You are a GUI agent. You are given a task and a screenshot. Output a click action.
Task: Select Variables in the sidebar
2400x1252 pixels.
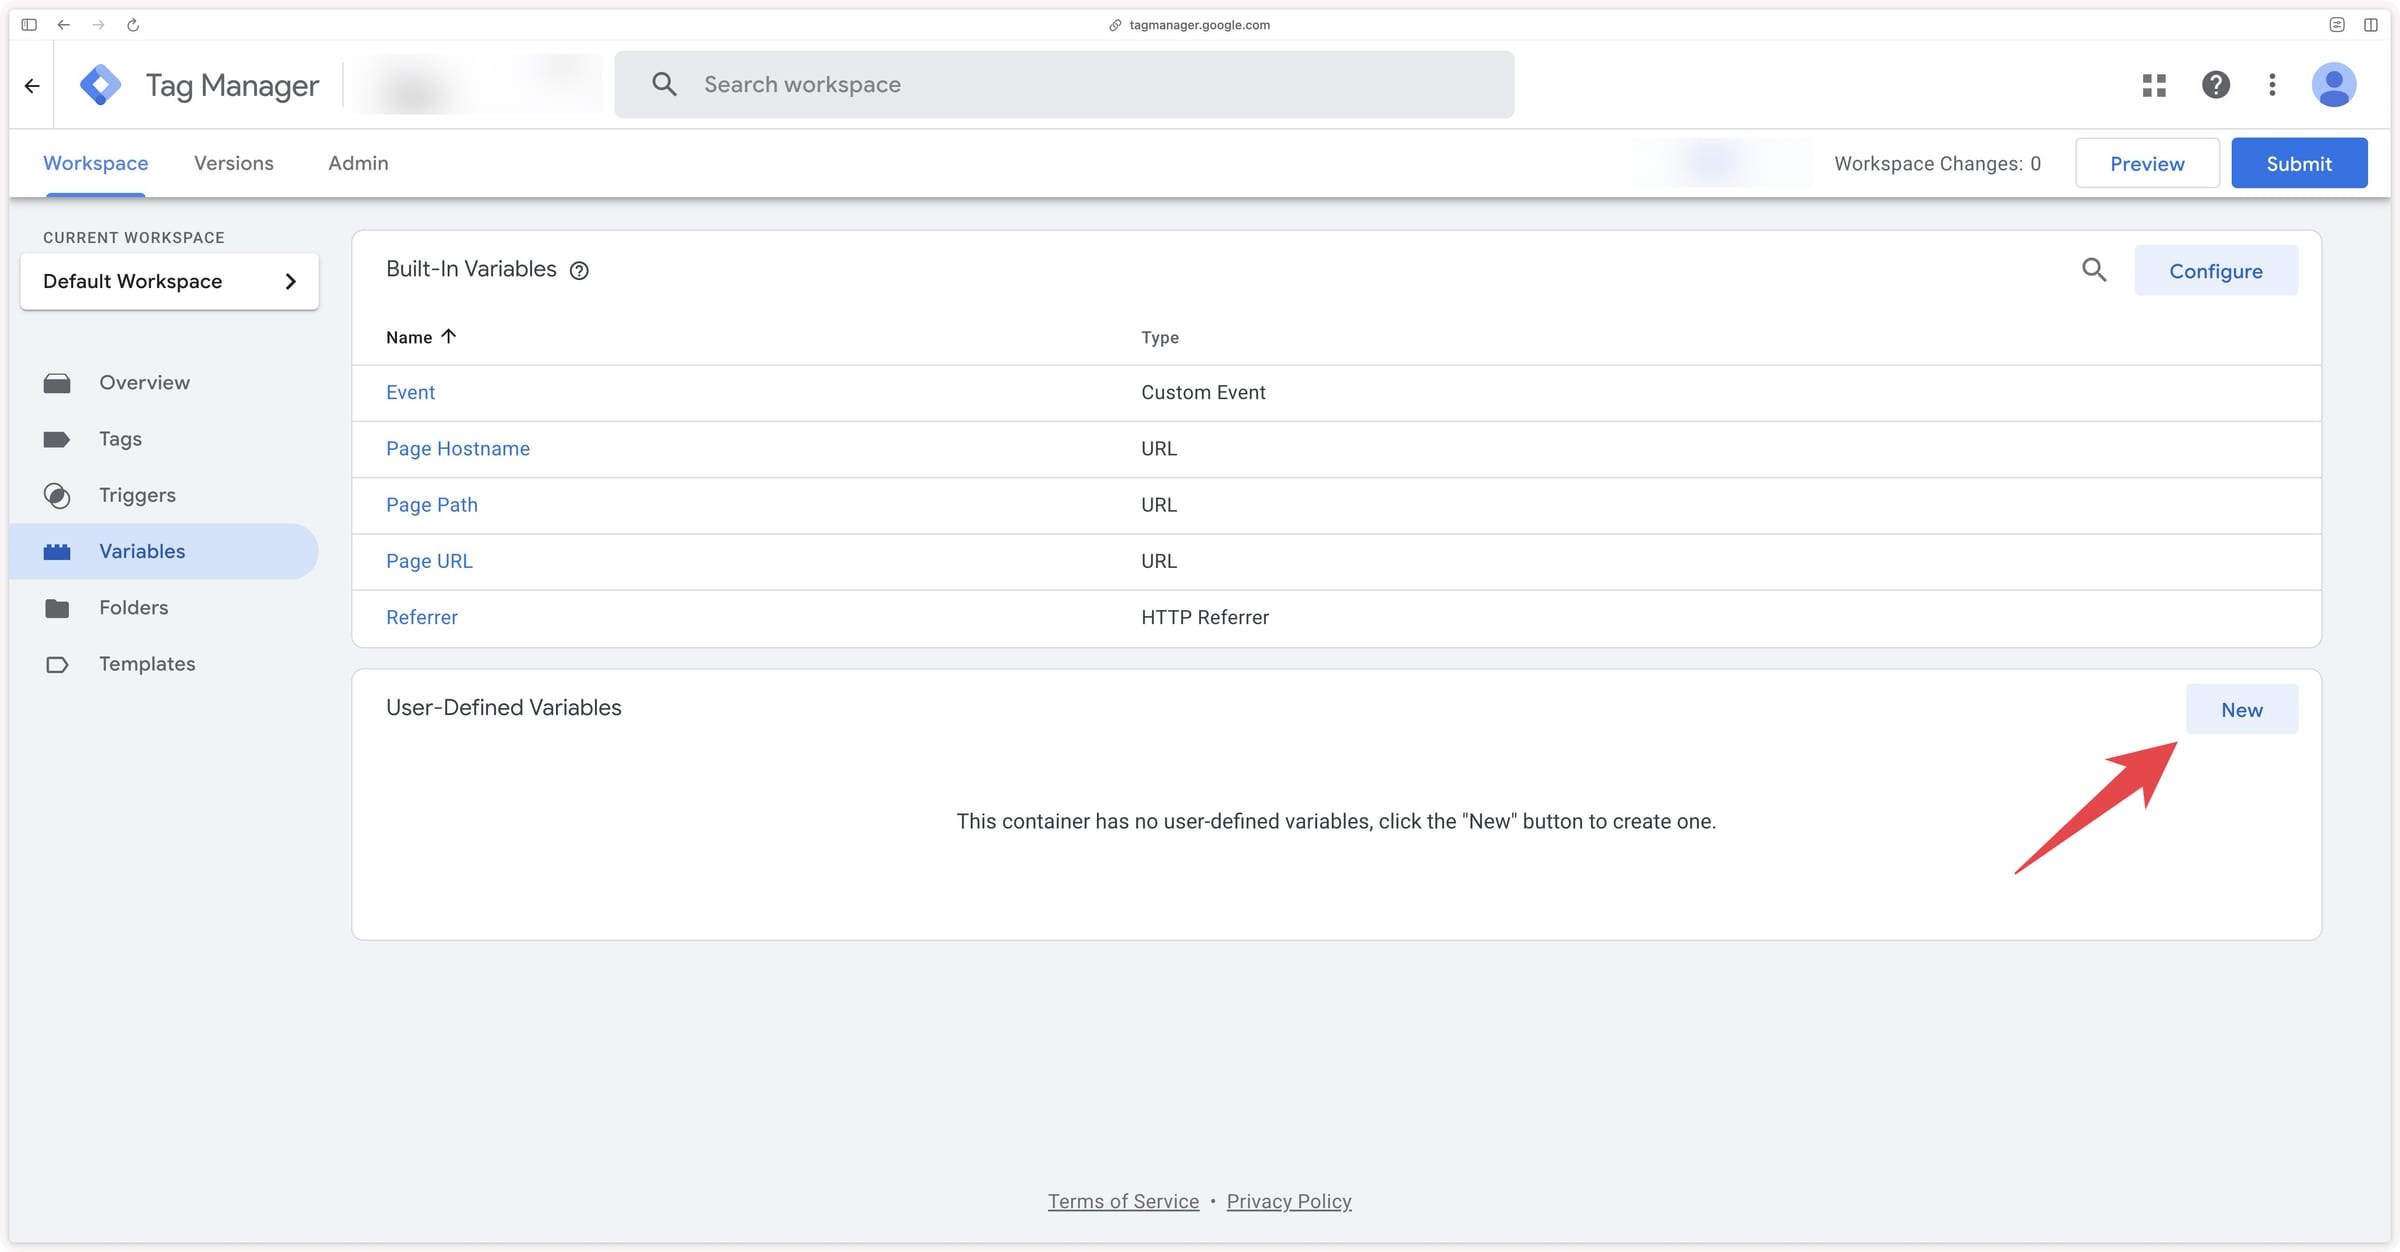(164, 551)
